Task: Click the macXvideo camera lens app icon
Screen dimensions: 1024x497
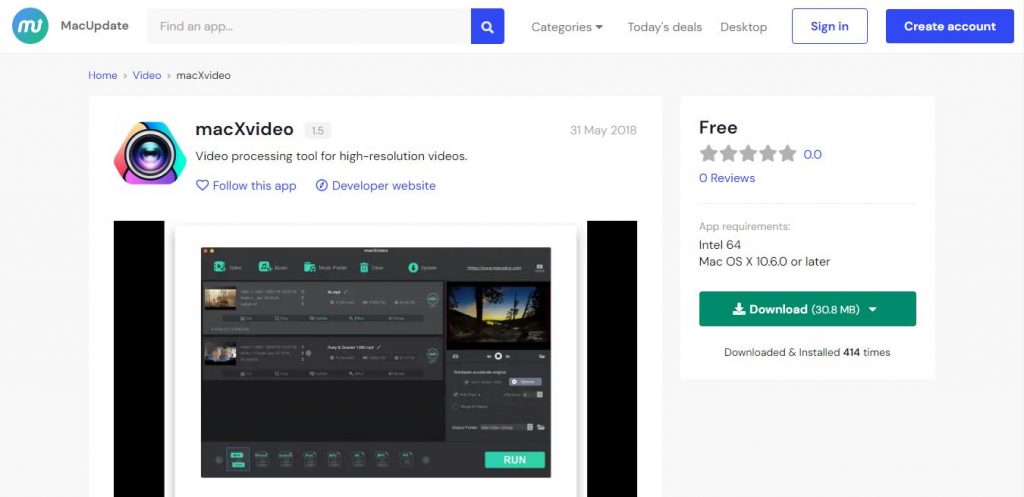Action: coord(148,154)
